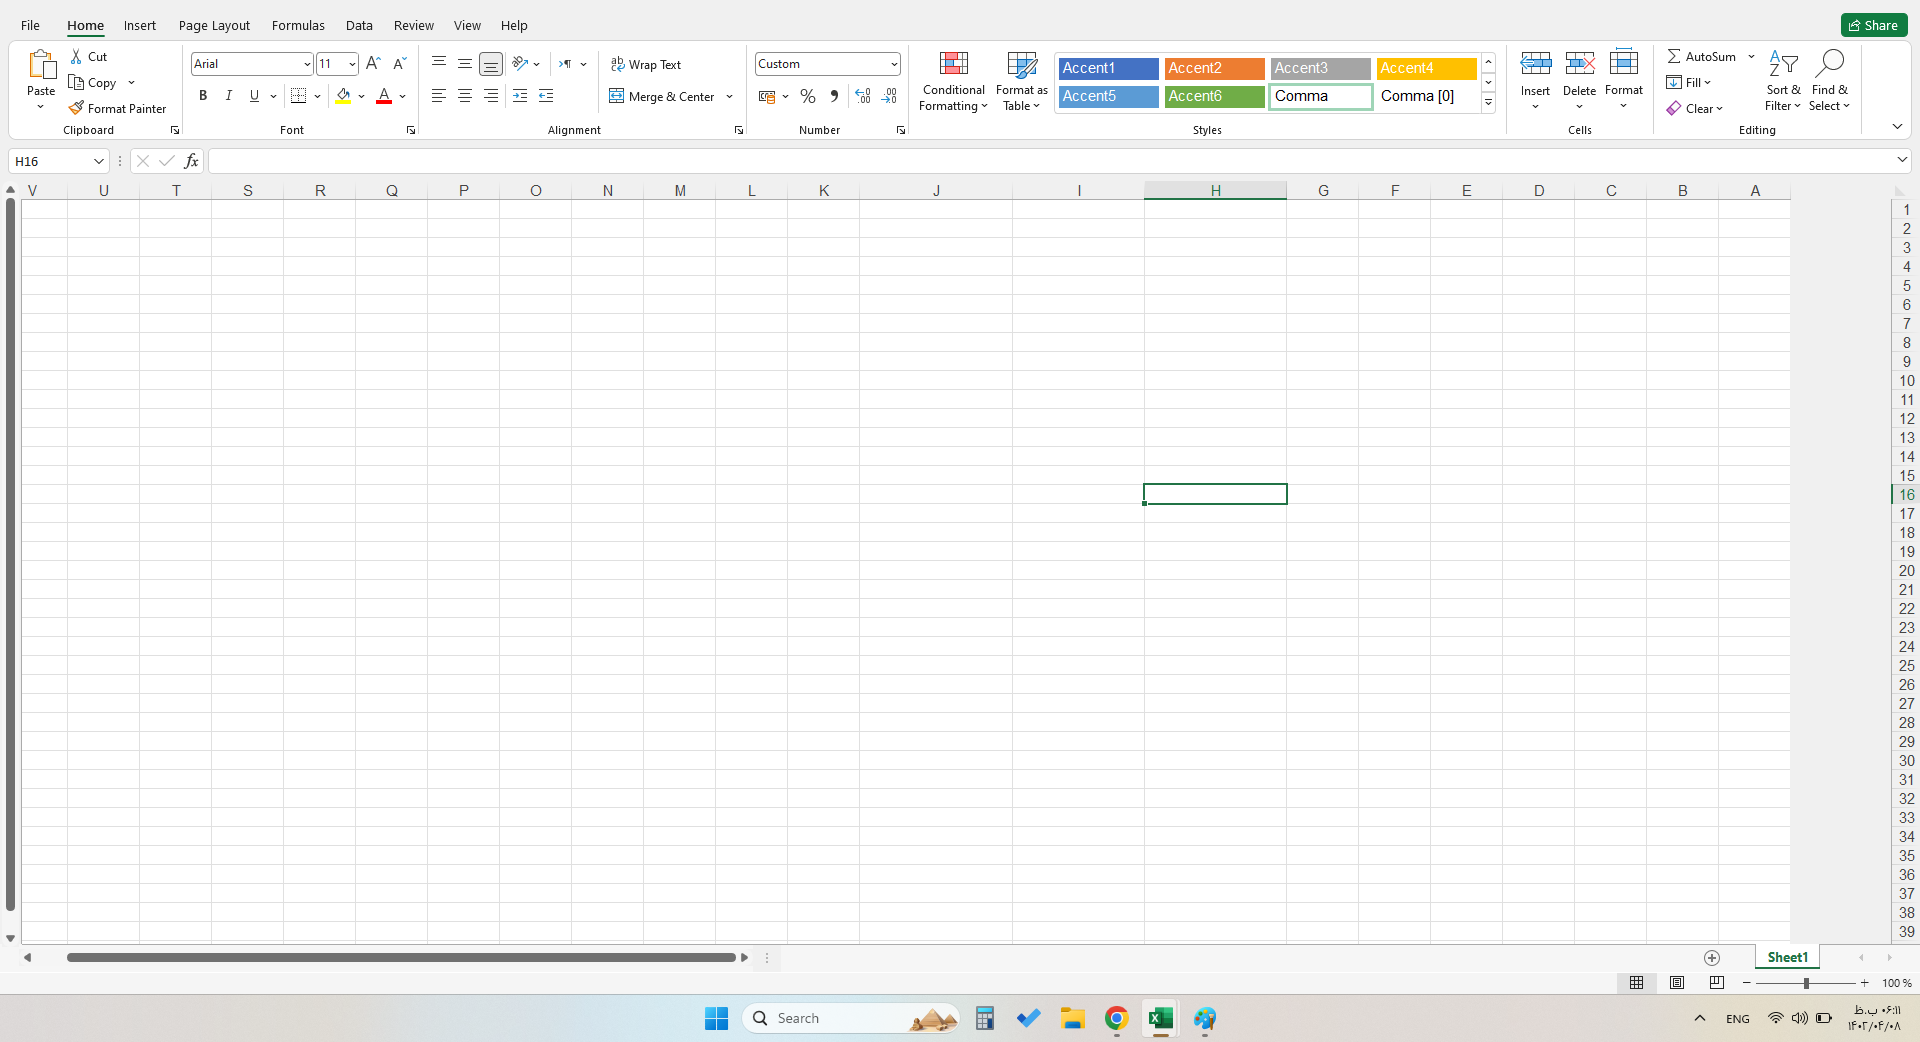This screenshot has width=1920, height=1042.
Task: Open Format as Table gallery
Action: click(x=1022, y=82)
